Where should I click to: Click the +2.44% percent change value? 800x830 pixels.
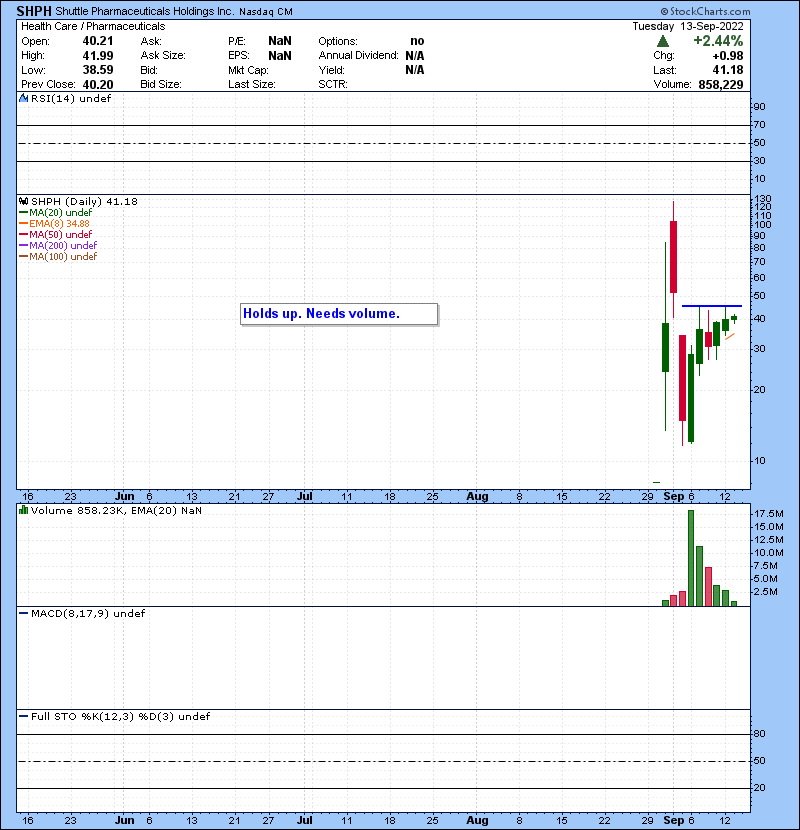[718, 41]
